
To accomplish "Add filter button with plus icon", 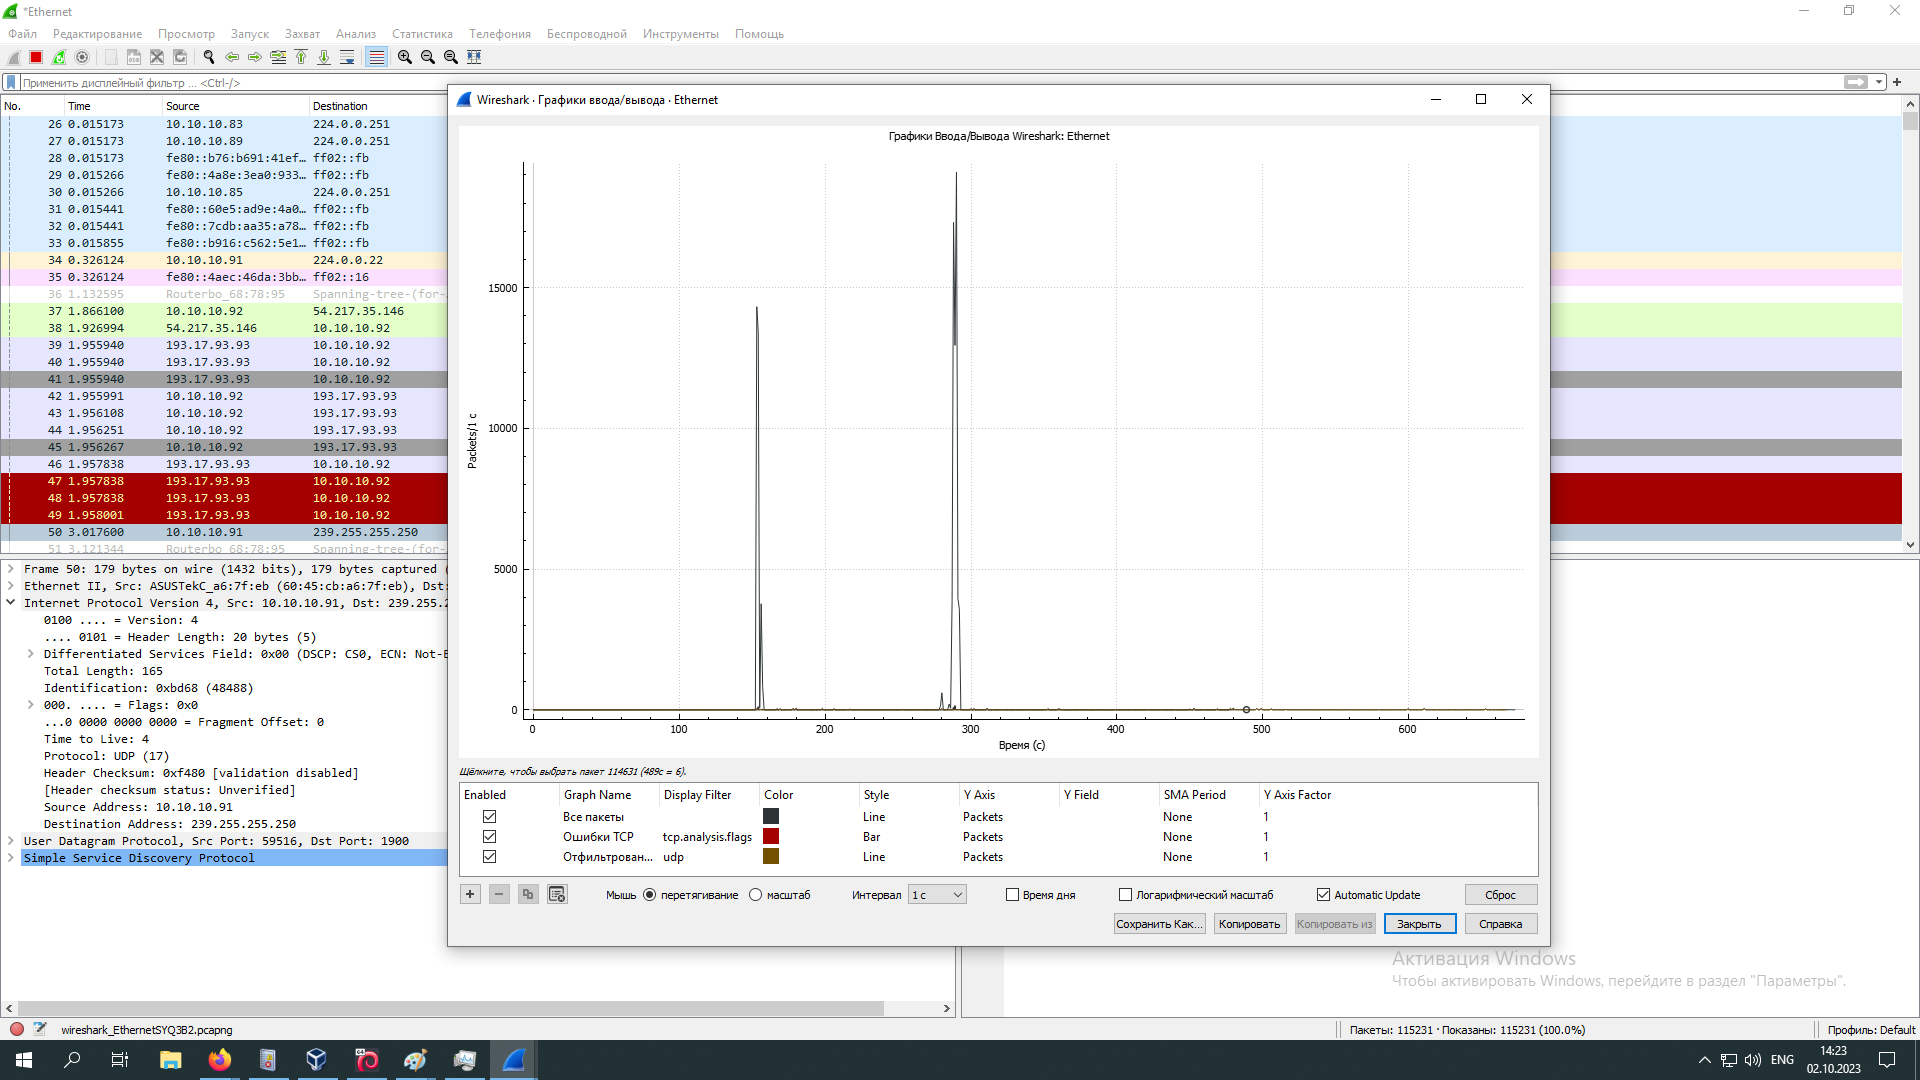I will point(1897,82).
